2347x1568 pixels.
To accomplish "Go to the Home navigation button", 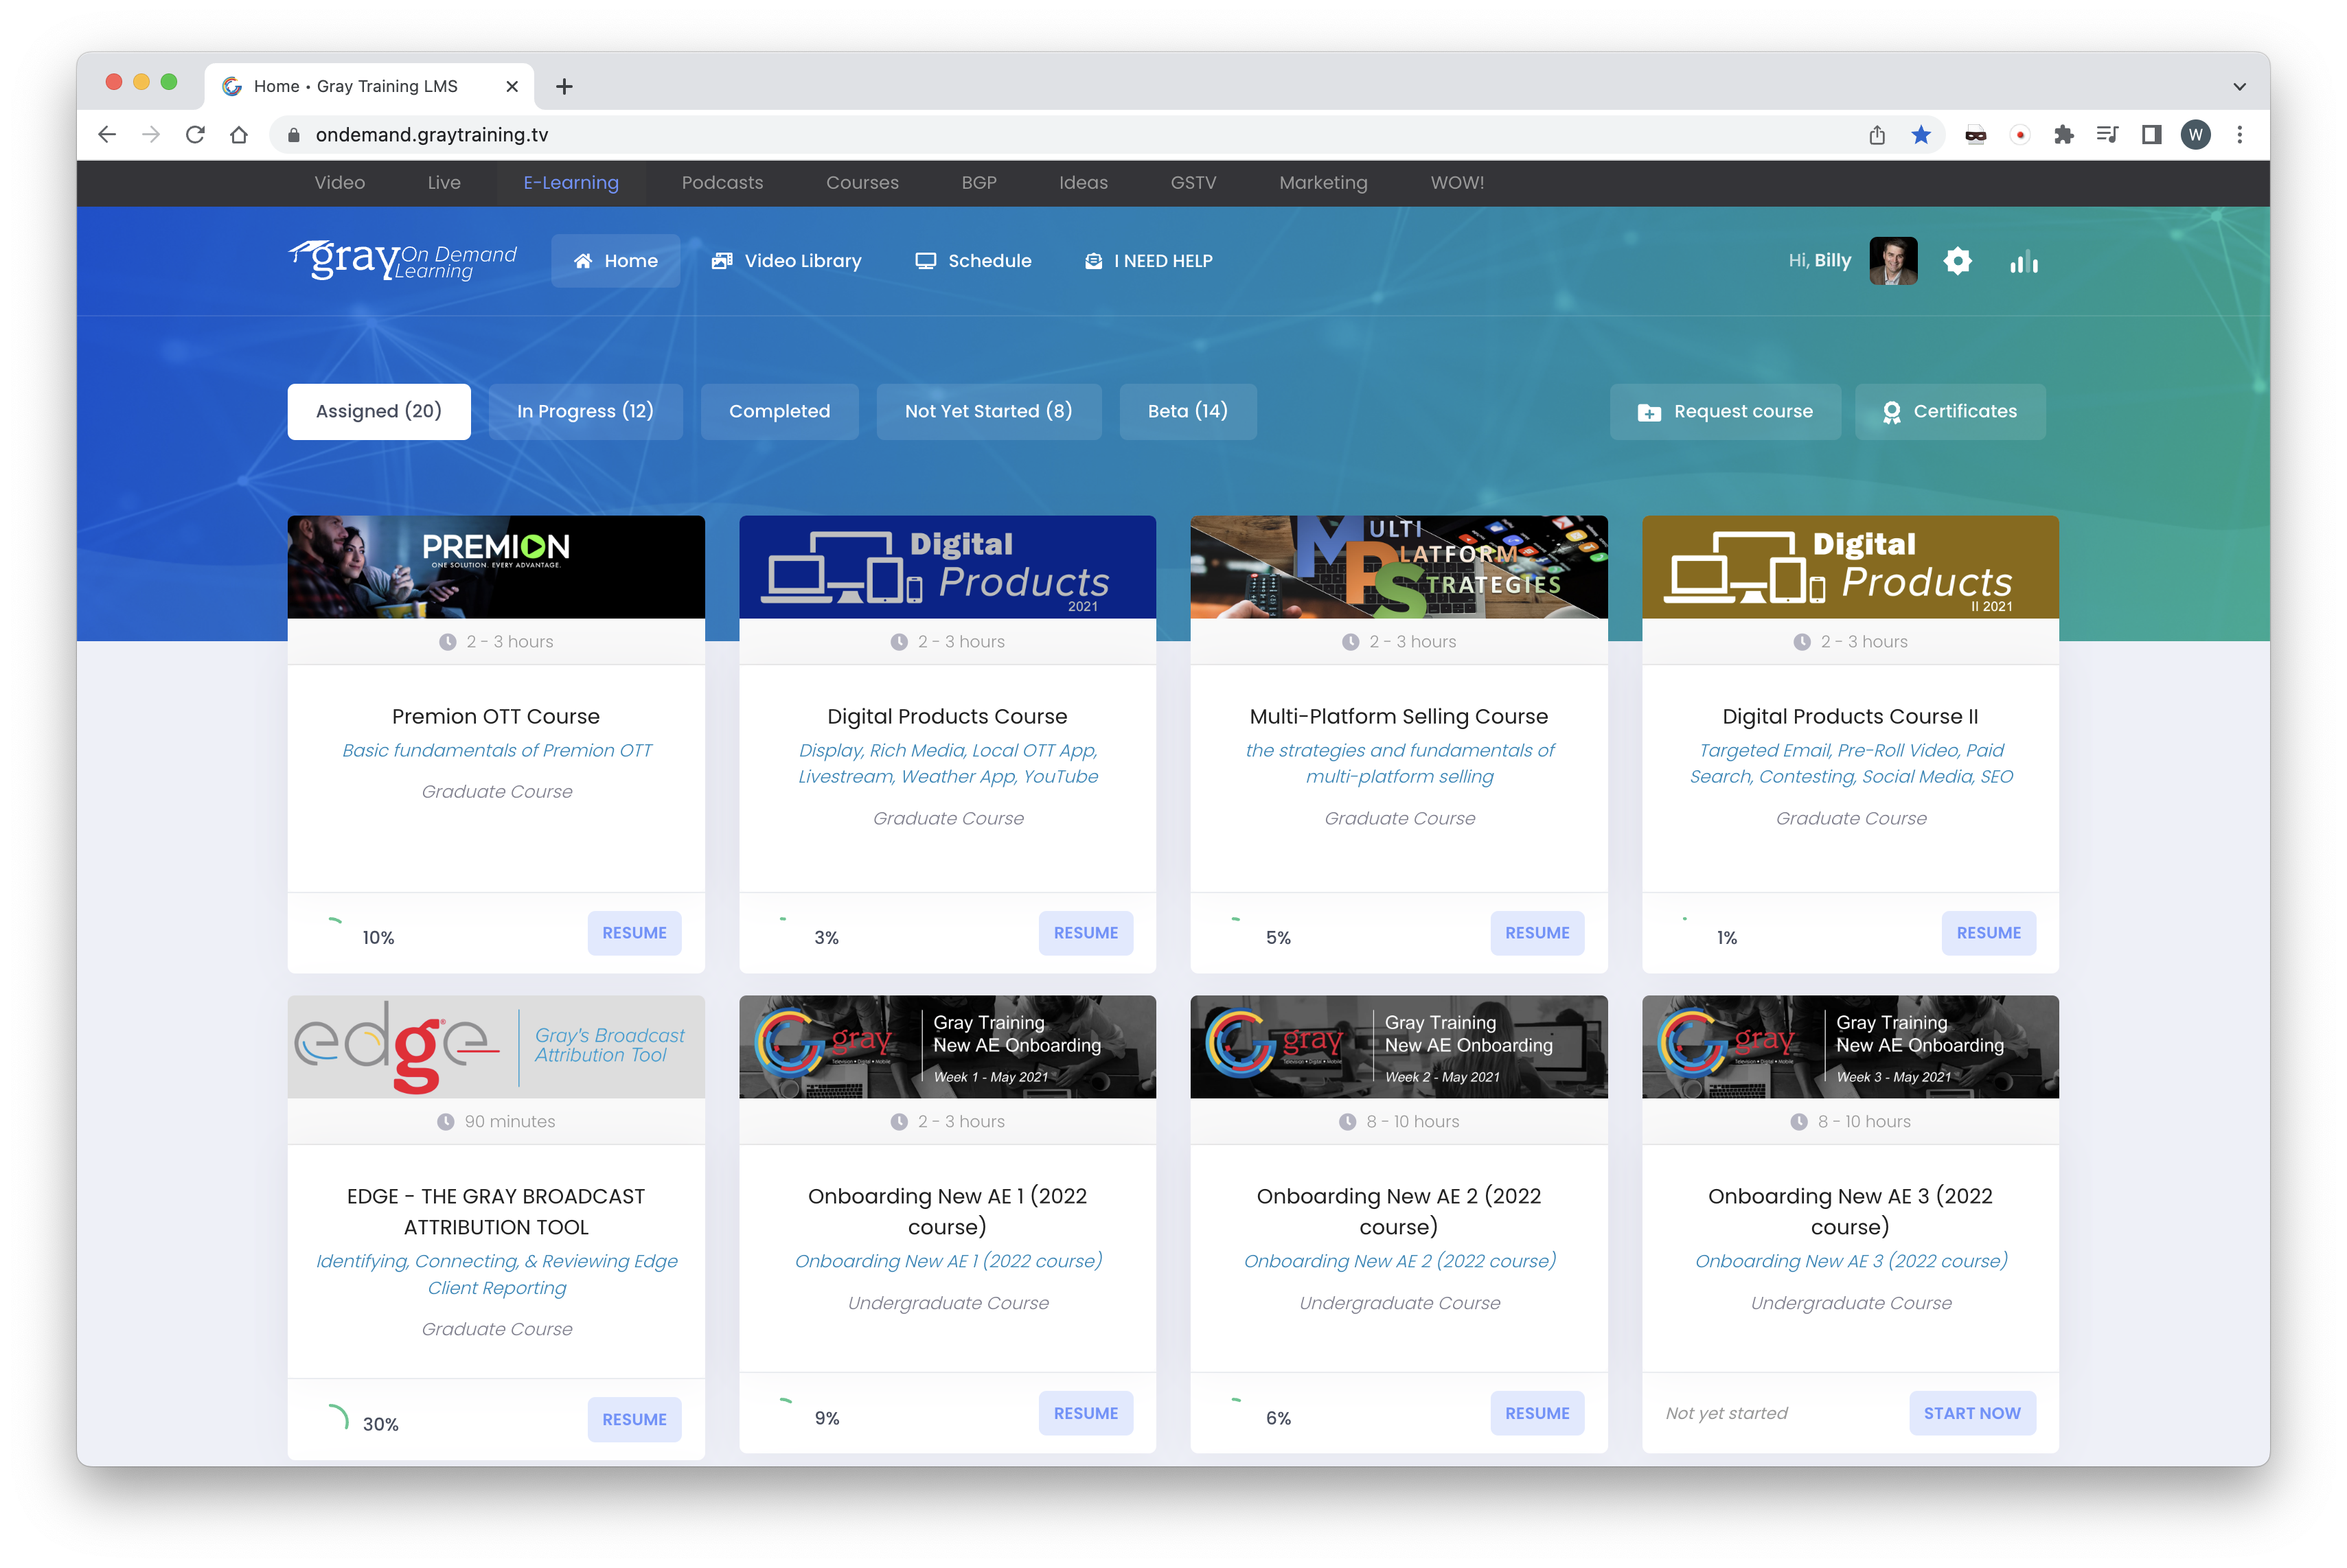I will tap(615, 261).
